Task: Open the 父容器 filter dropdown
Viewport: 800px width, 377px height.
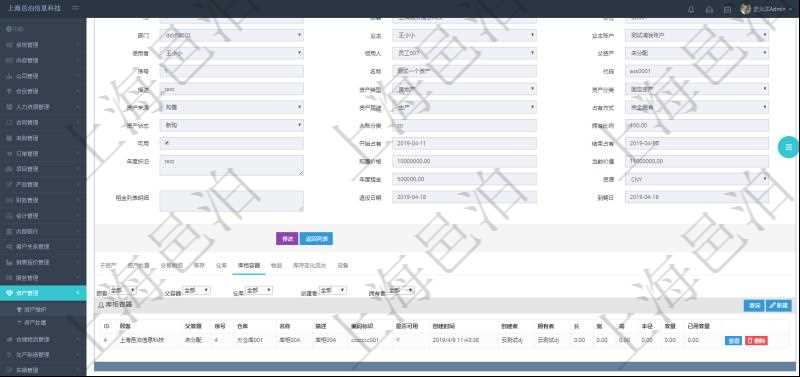Action: pos(196,290)
